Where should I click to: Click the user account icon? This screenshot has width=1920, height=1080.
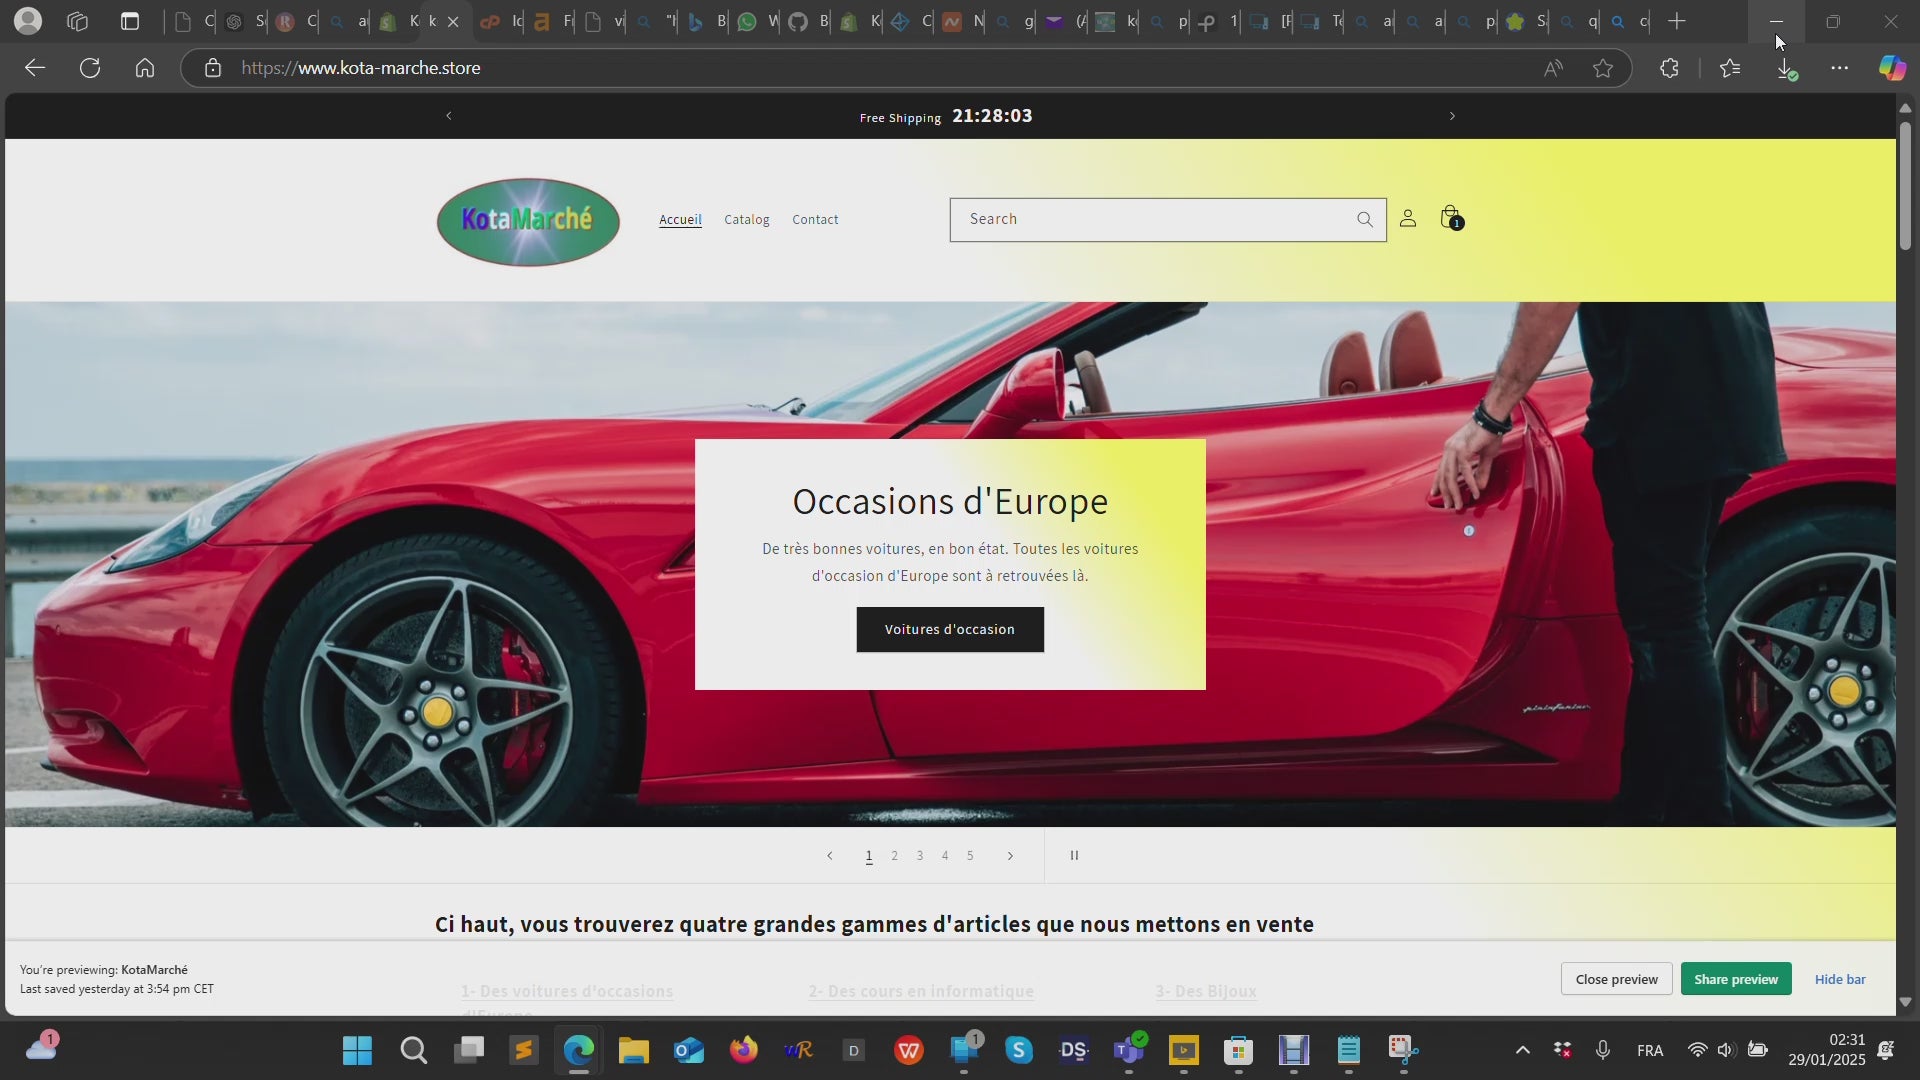(x=1408, y=219)
